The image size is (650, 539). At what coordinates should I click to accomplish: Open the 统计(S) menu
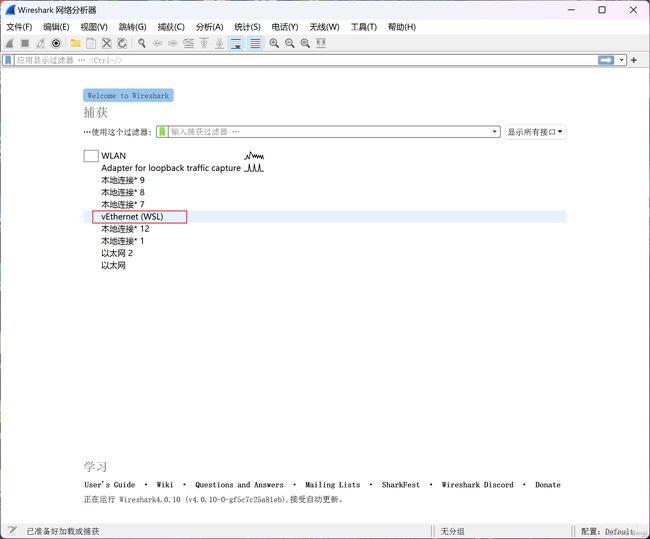(x=247, y=27)
